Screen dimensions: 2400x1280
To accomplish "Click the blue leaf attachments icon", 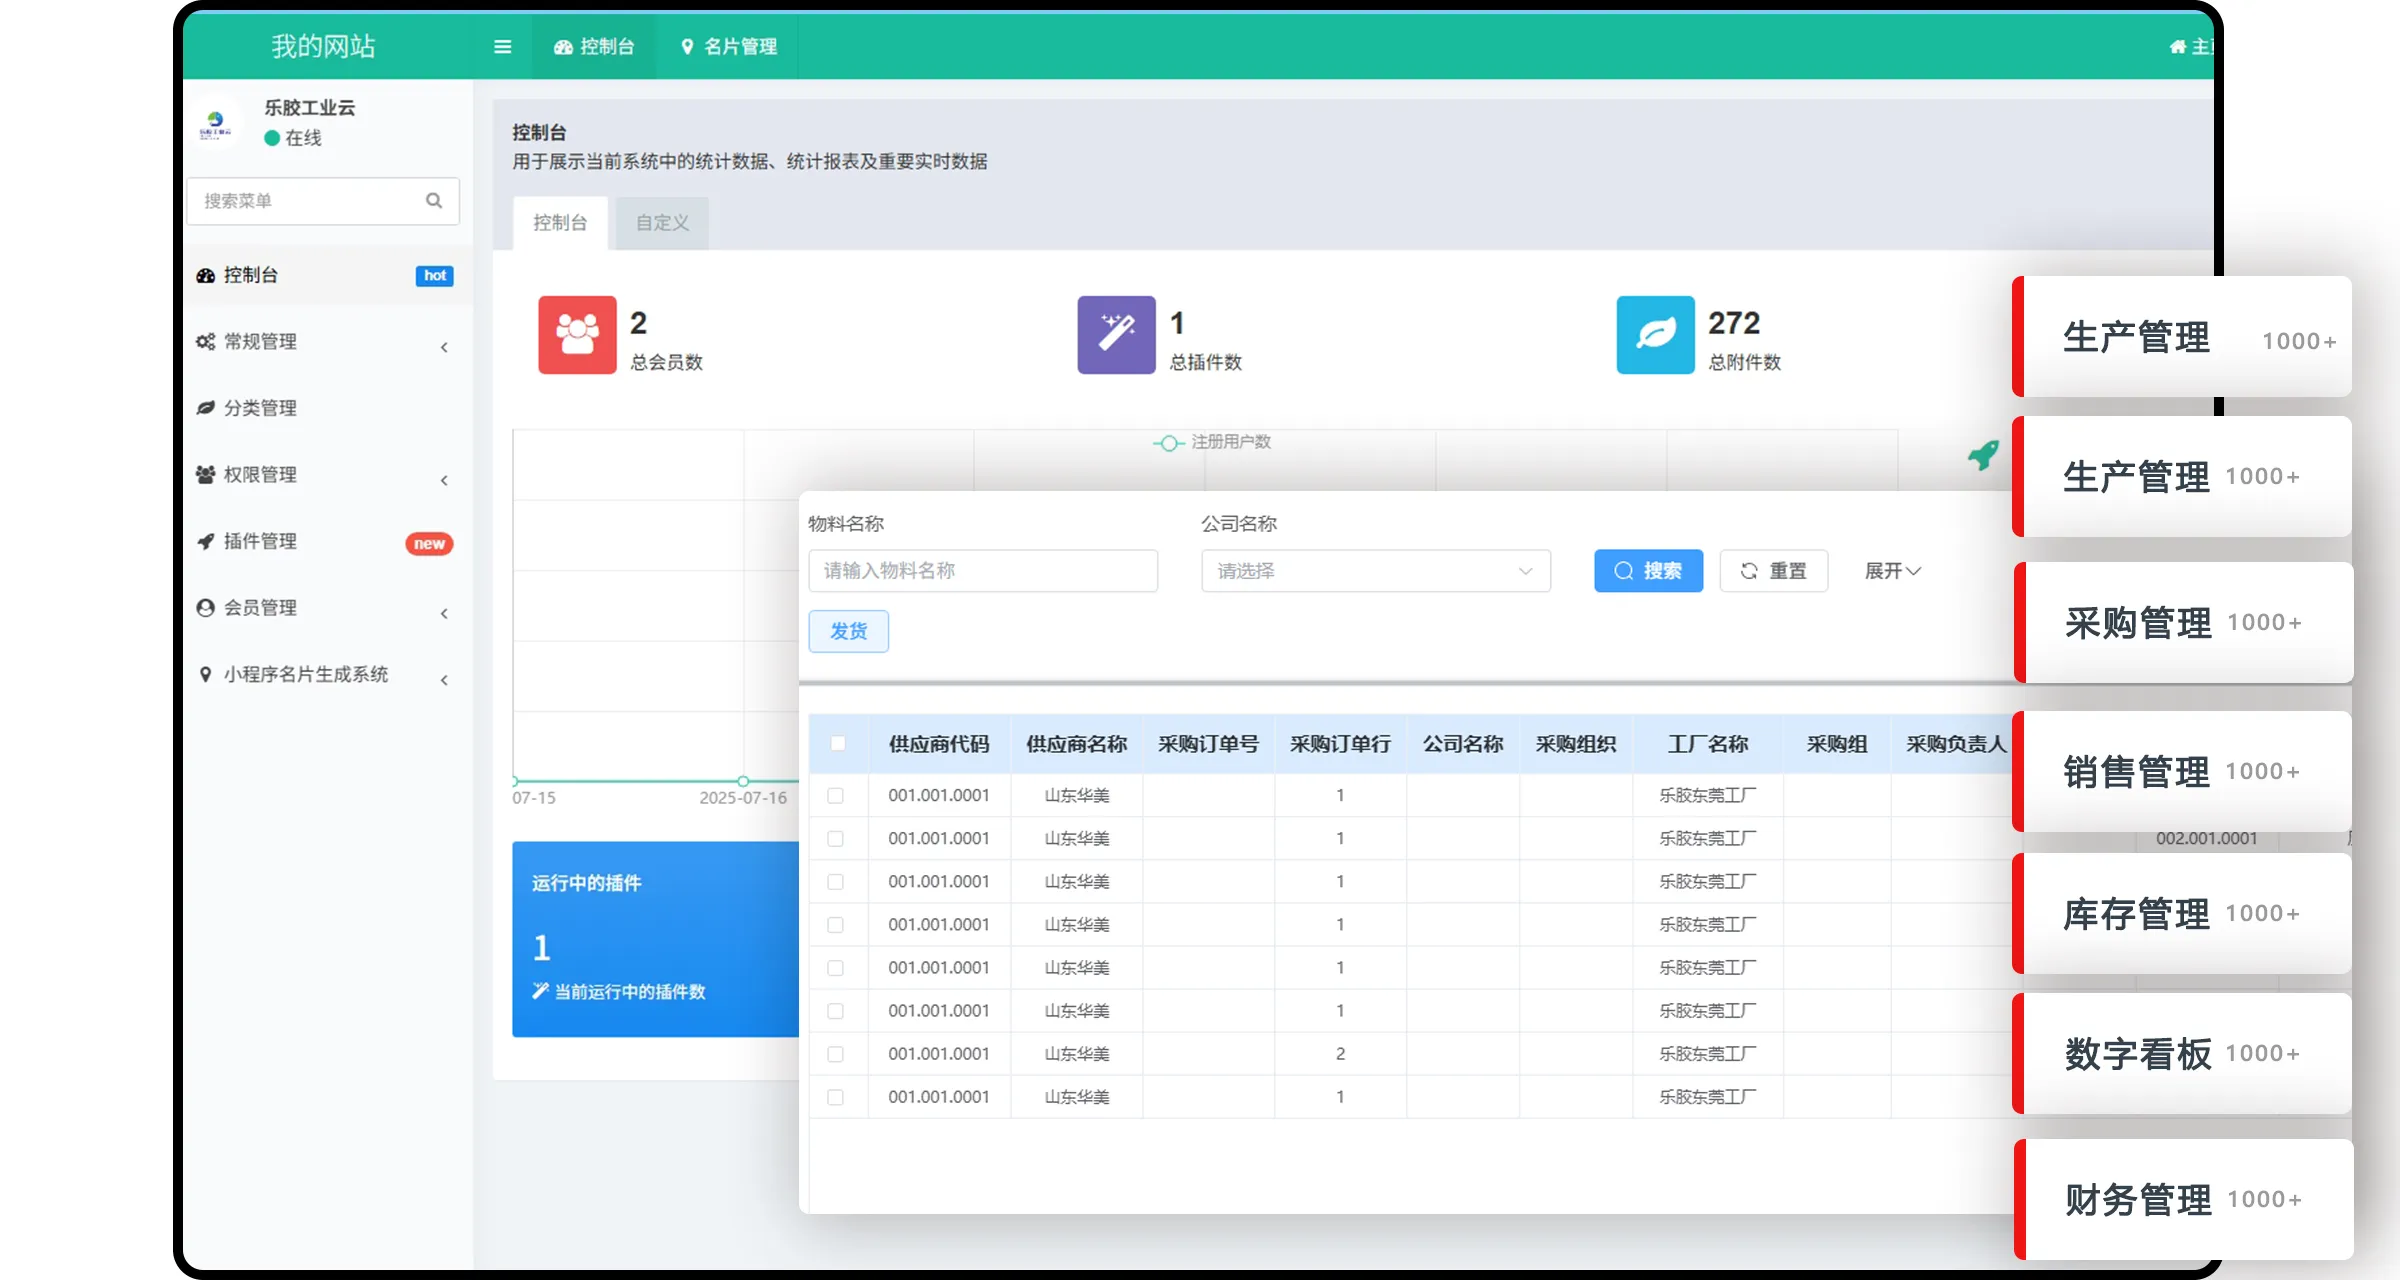I will pos(1655,335).
